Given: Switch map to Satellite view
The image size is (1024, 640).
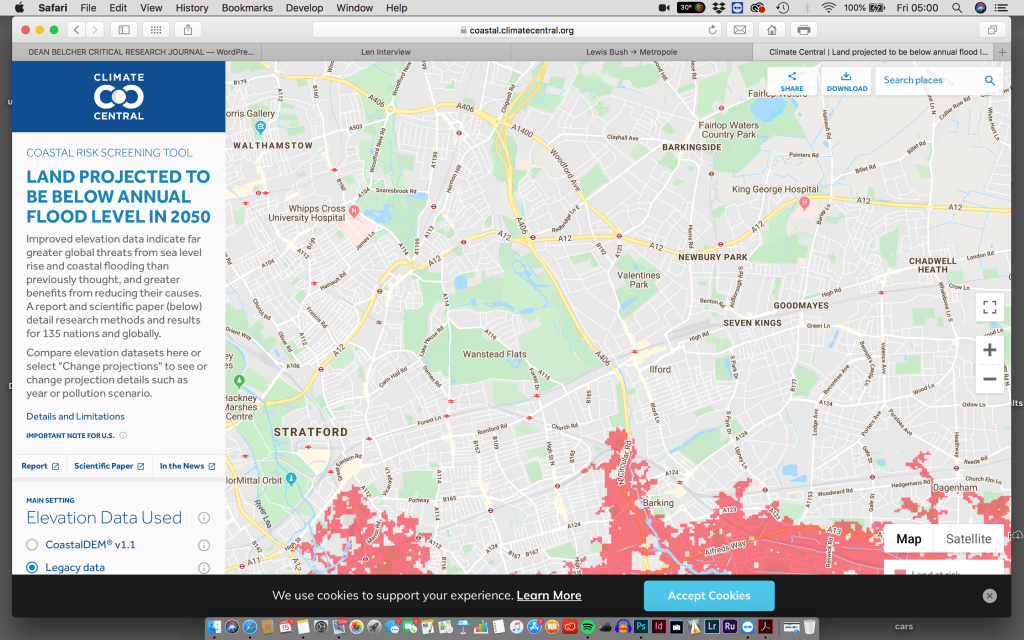Looking at the screenshot, I should (x=968, y=539).
